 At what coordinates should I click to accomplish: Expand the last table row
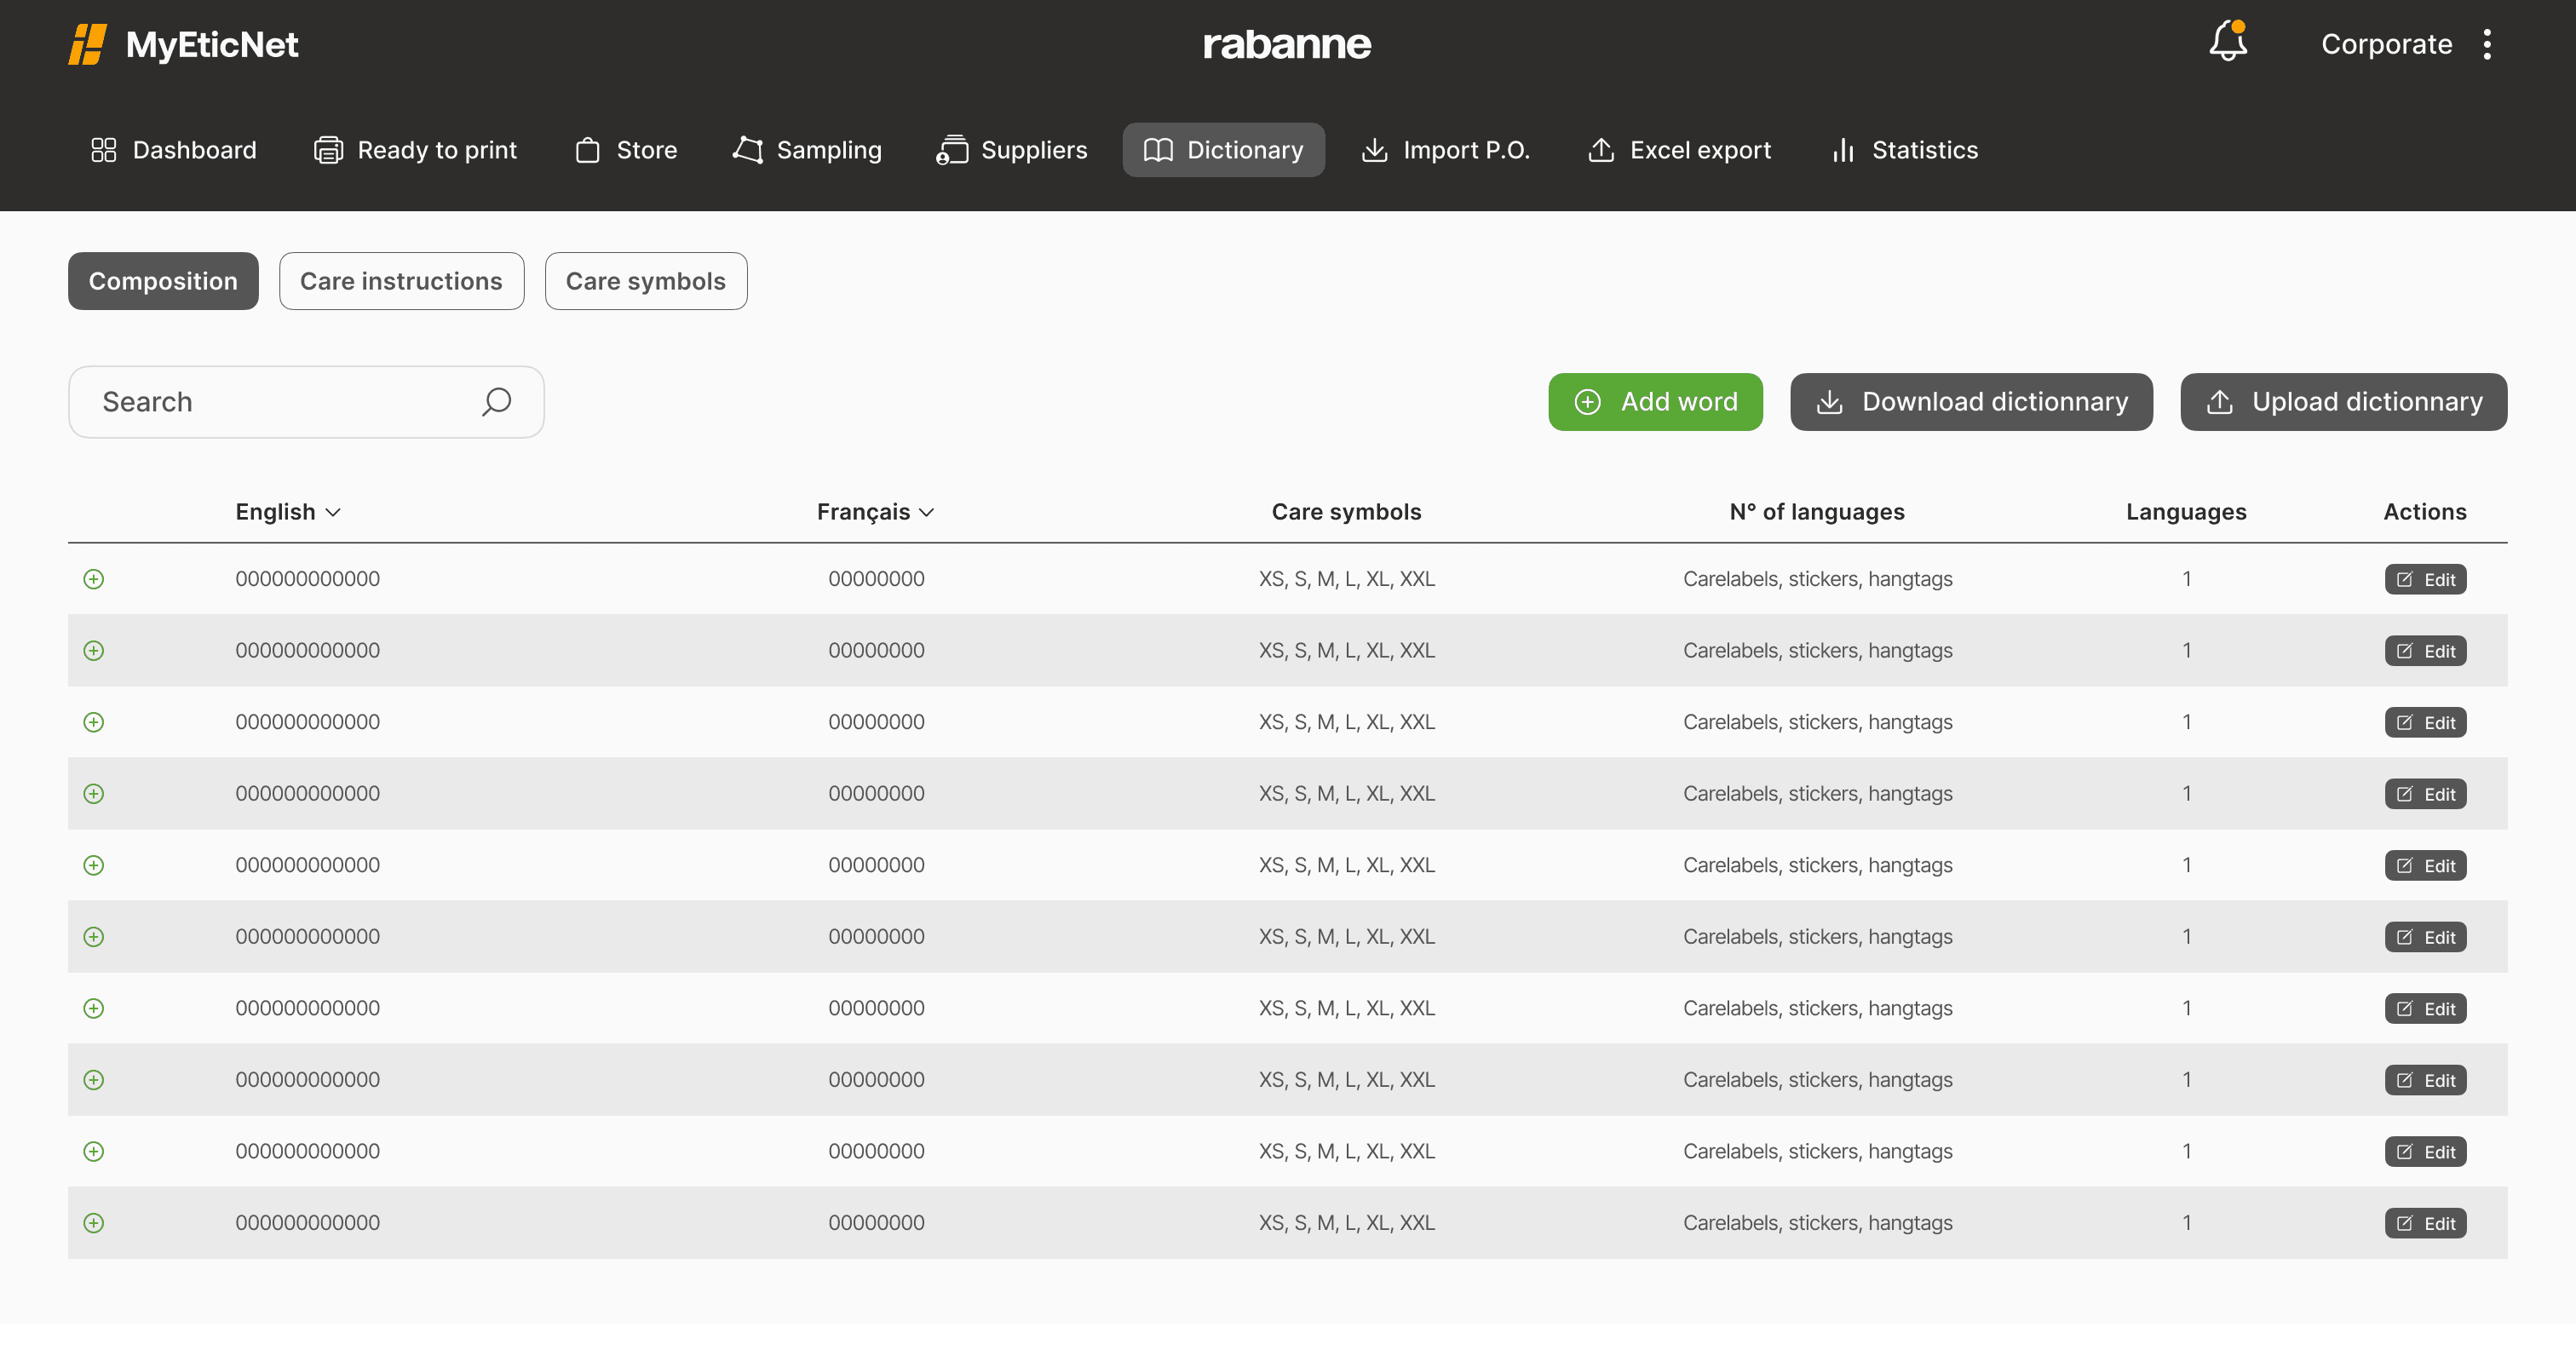[x=94, y=1223]
